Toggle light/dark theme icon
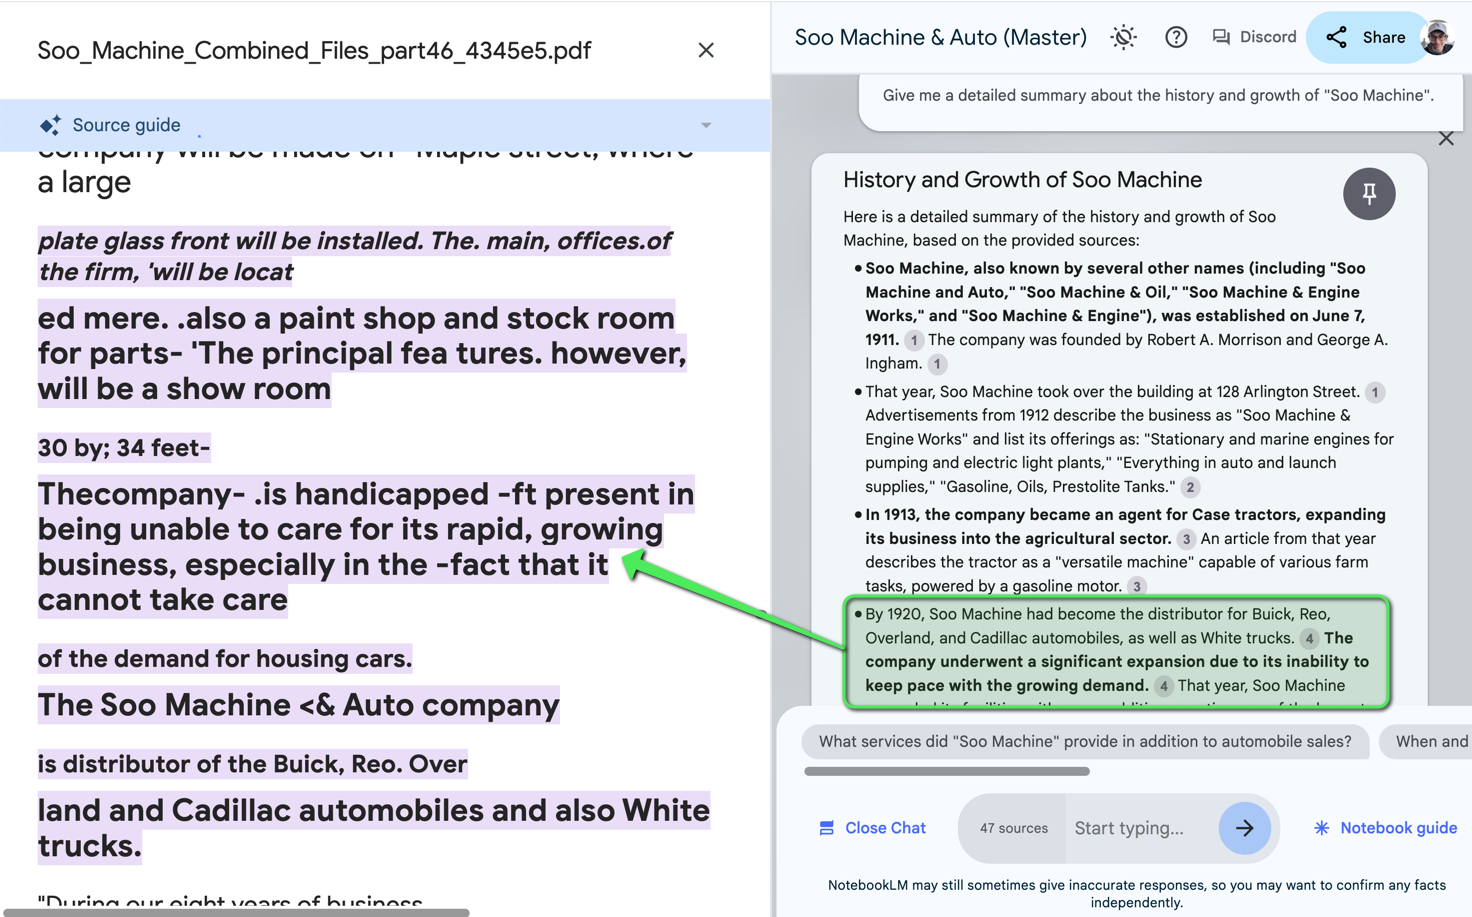This screenshot has width=1472, height=917. coord(1124,37)
